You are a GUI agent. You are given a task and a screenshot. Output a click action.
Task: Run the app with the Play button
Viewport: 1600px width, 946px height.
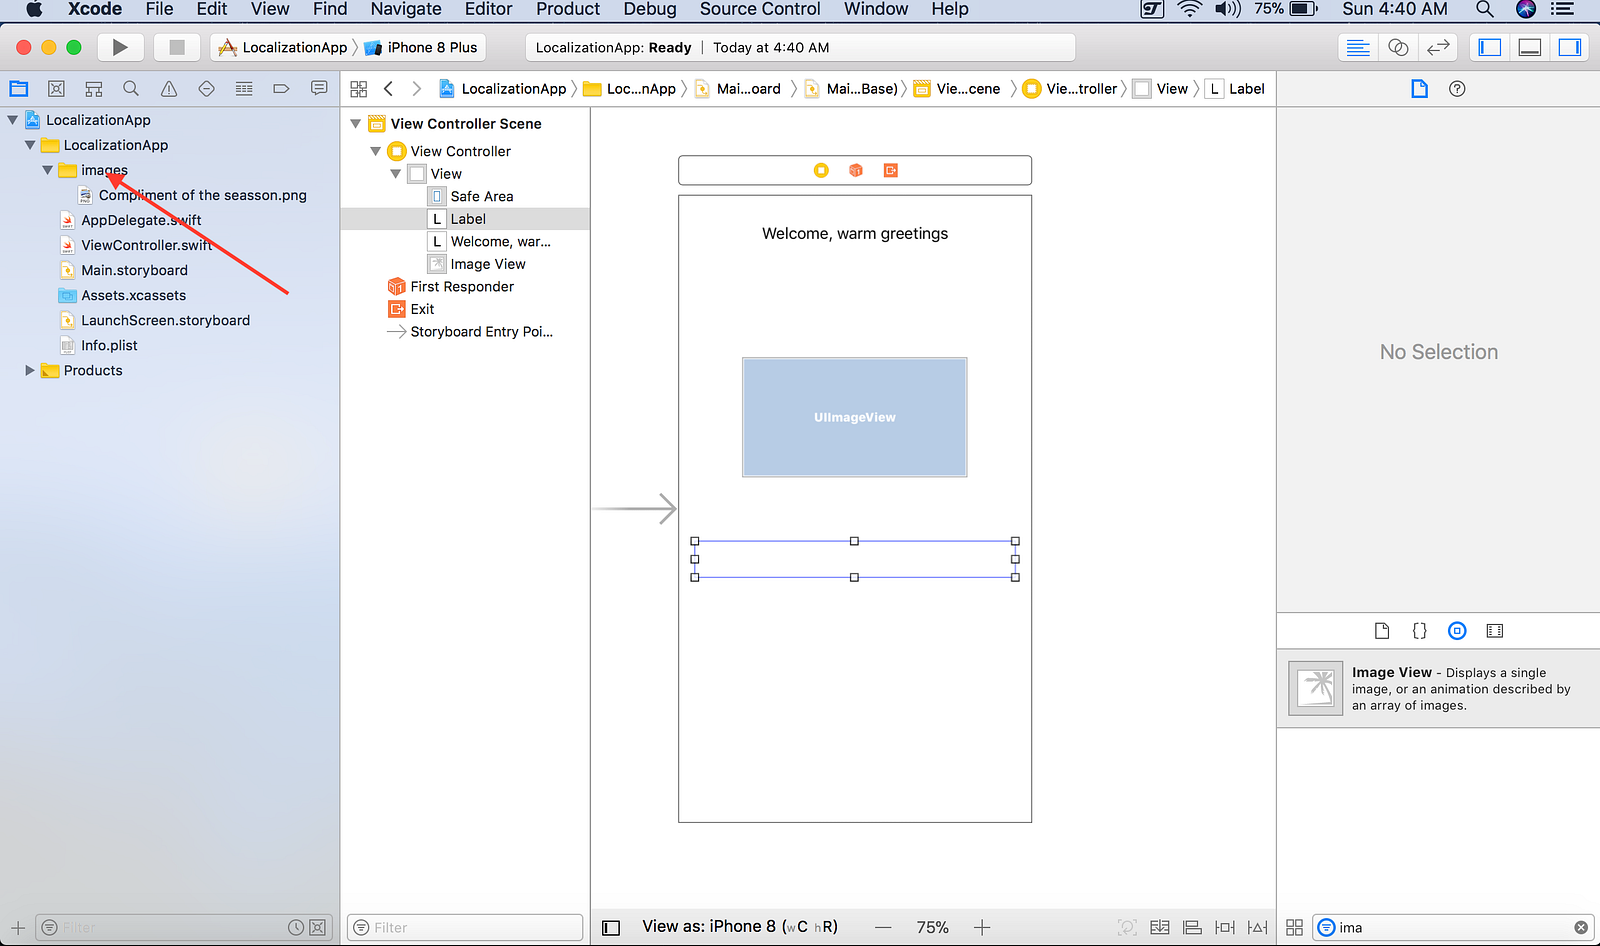(120, 47)
